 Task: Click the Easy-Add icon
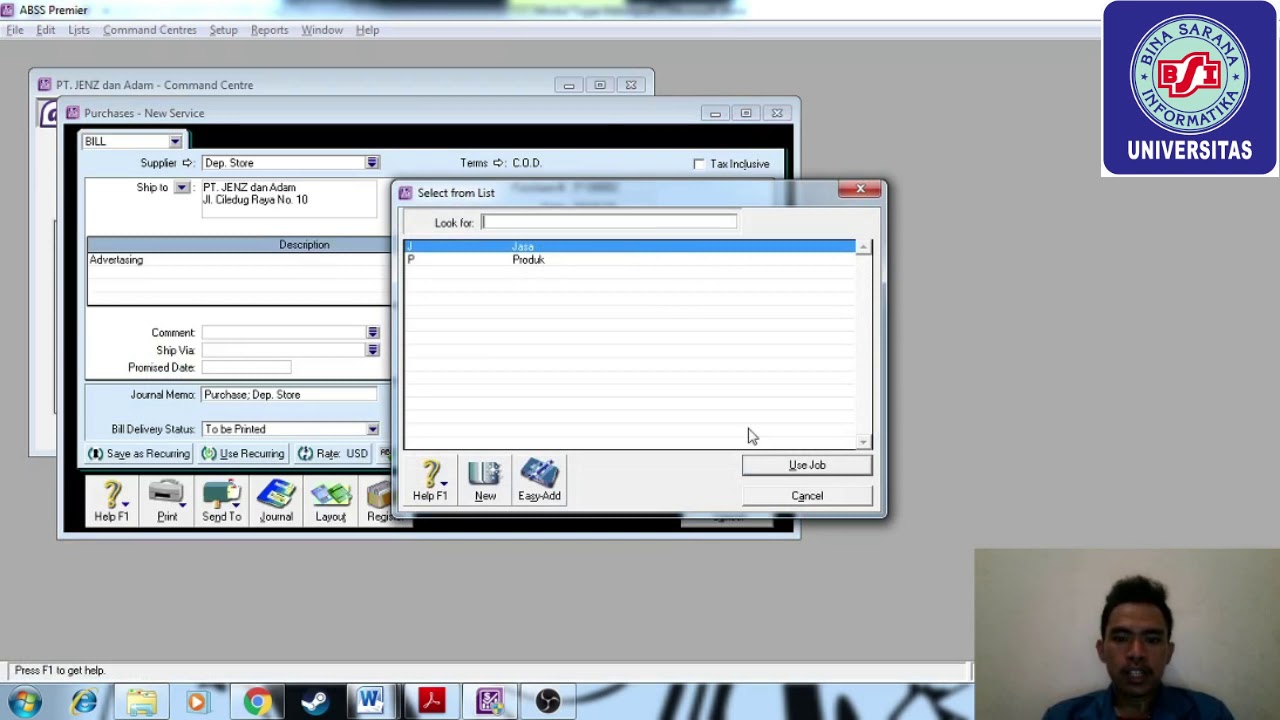tap(539, 481)
